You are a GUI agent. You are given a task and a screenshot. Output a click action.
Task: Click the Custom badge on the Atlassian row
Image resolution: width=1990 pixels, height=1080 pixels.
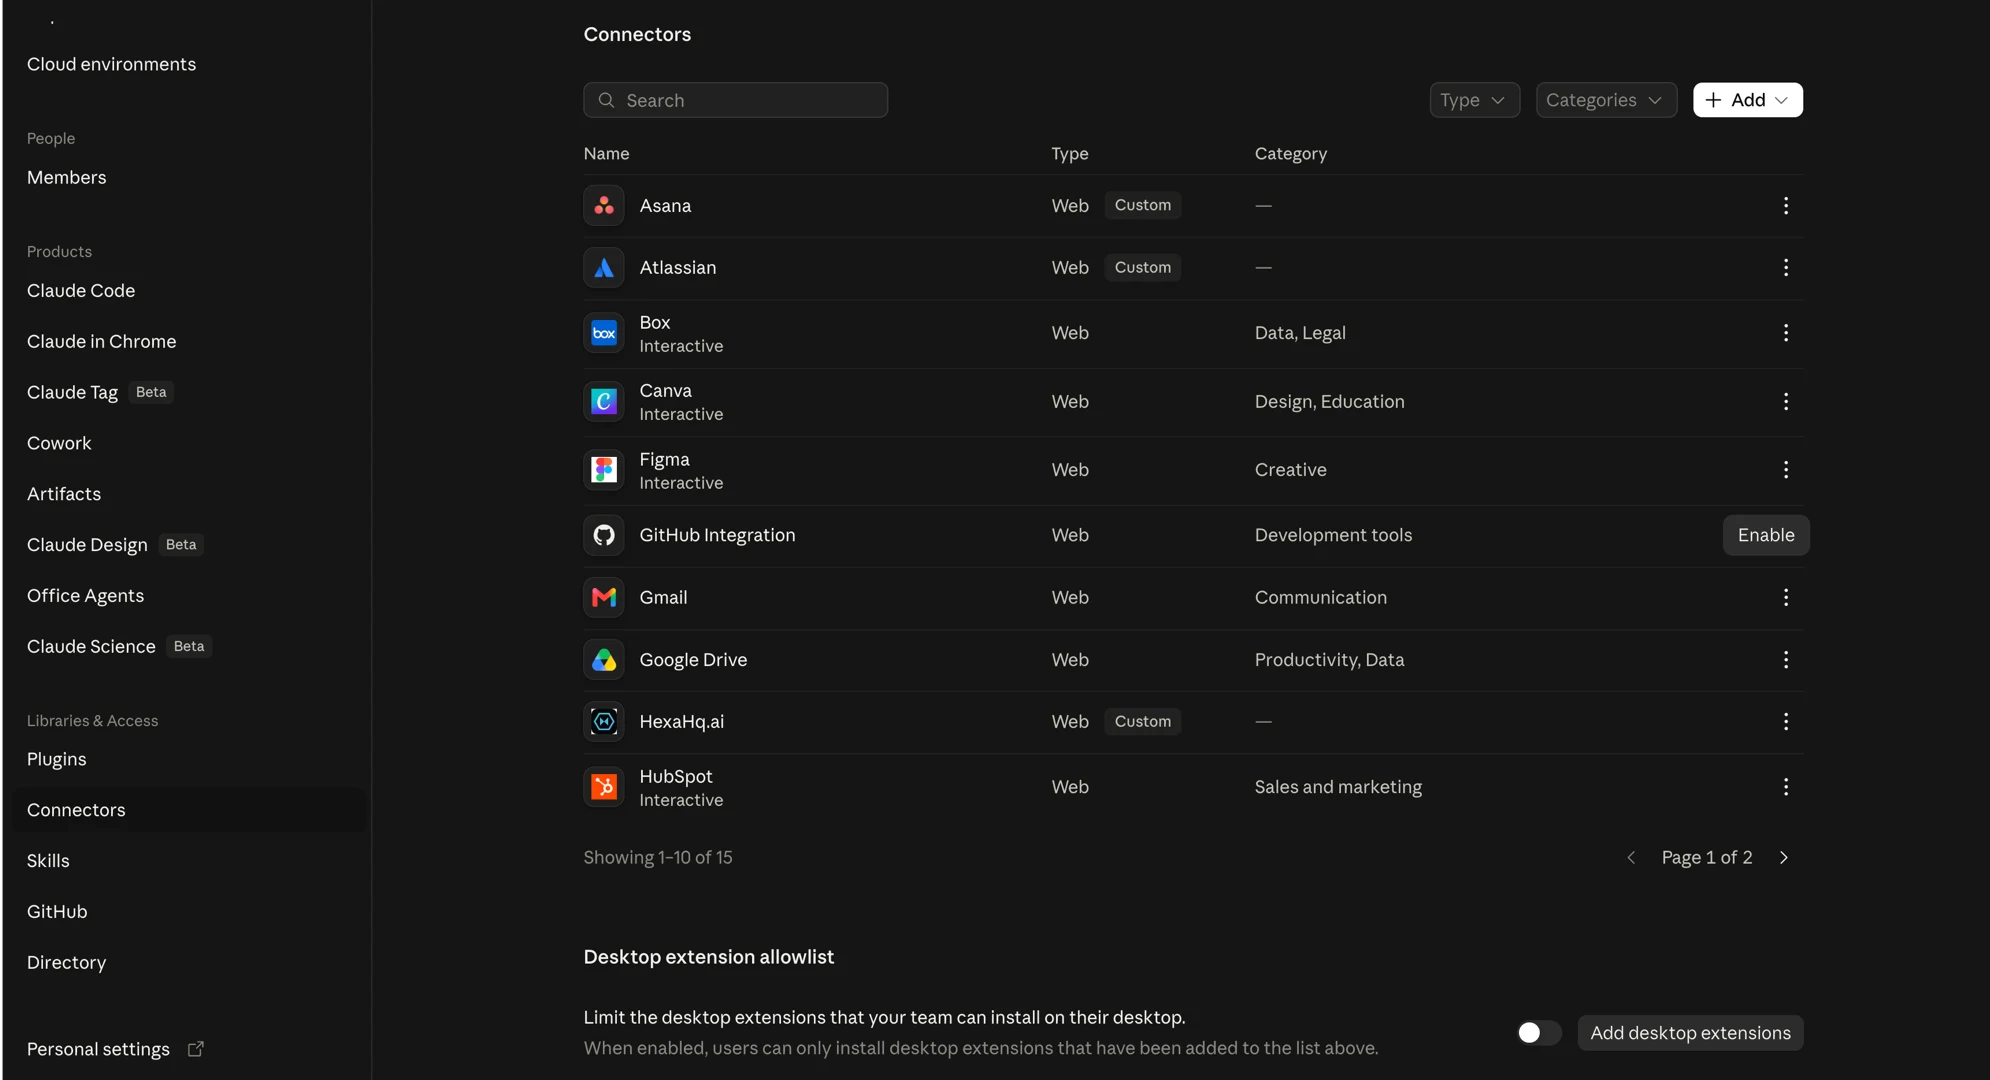point(1142,267)
